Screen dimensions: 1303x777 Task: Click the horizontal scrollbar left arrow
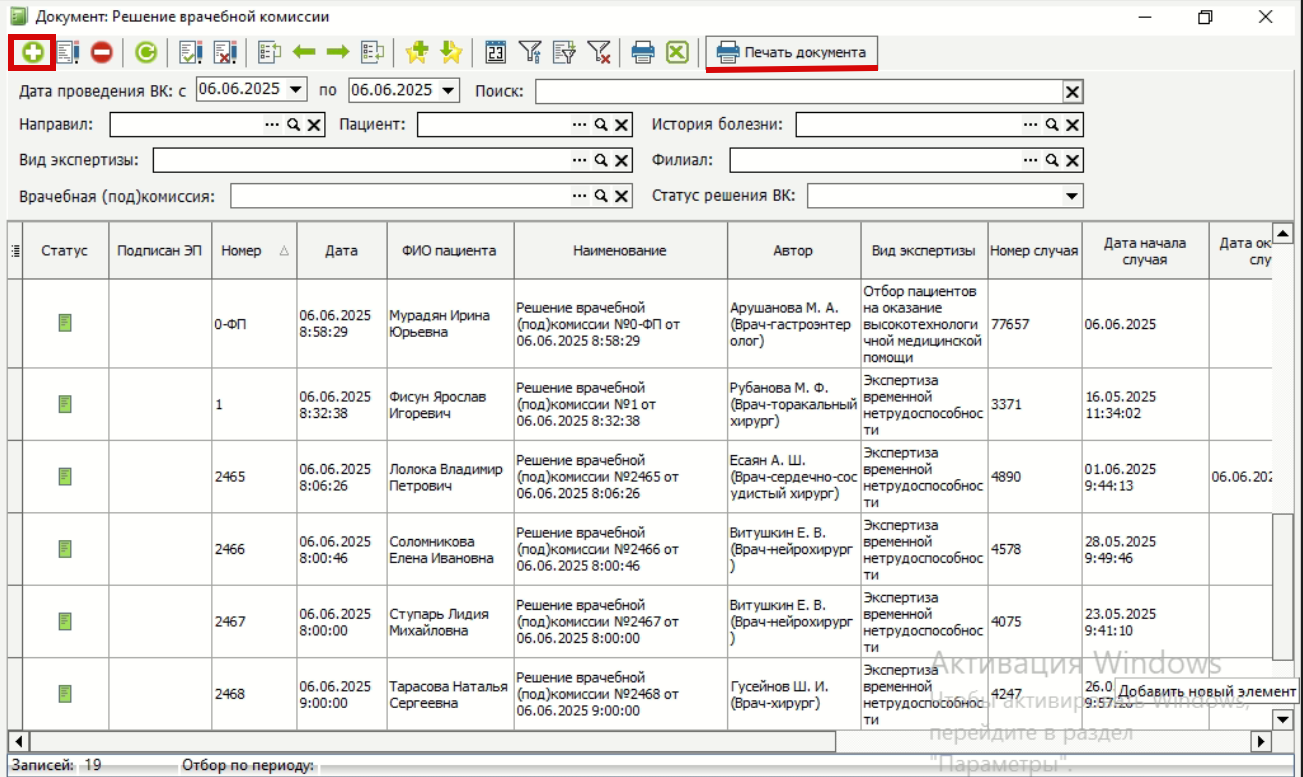(18, 741)
